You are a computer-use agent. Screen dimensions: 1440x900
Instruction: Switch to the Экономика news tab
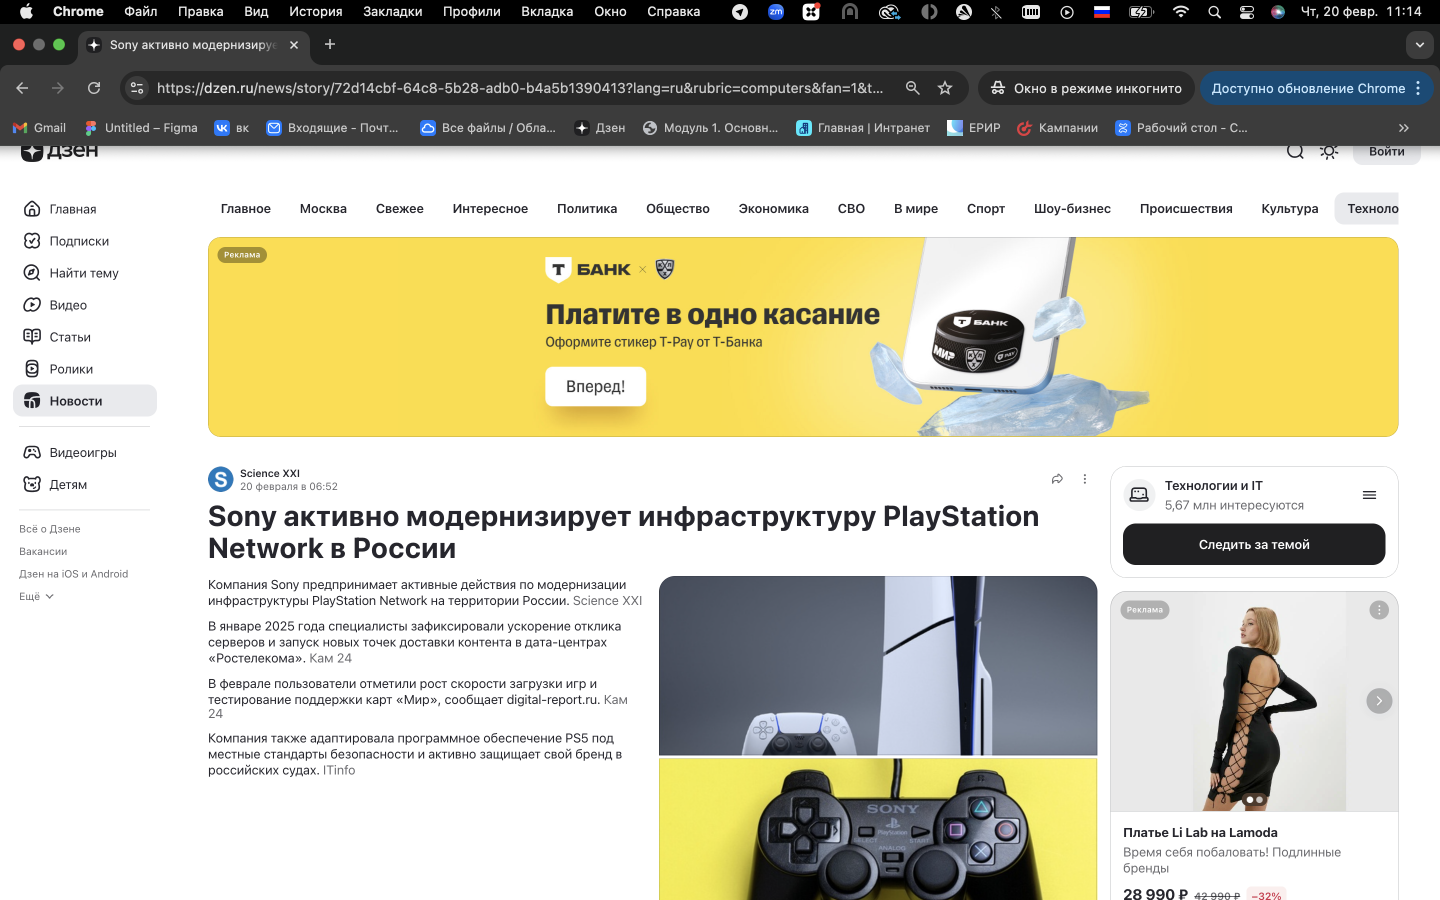[774, 209]
